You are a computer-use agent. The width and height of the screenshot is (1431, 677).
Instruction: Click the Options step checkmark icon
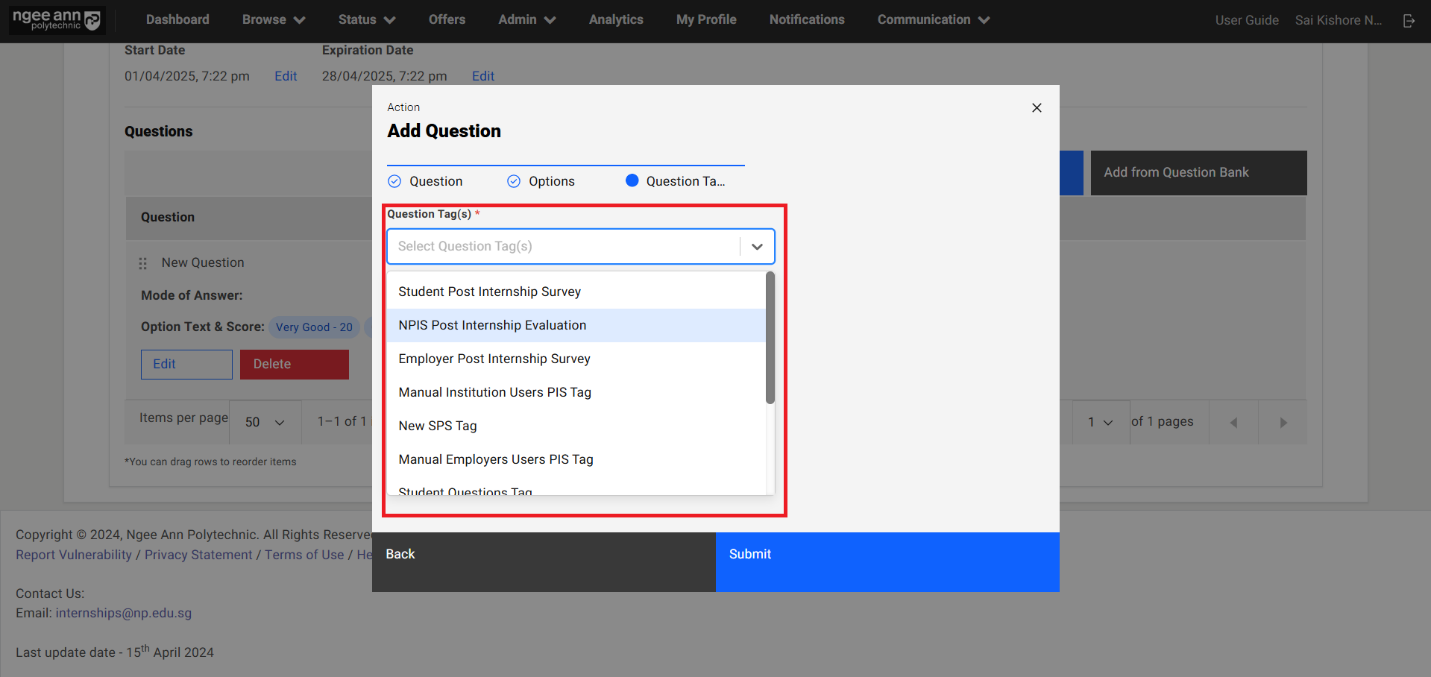(514, 181)
